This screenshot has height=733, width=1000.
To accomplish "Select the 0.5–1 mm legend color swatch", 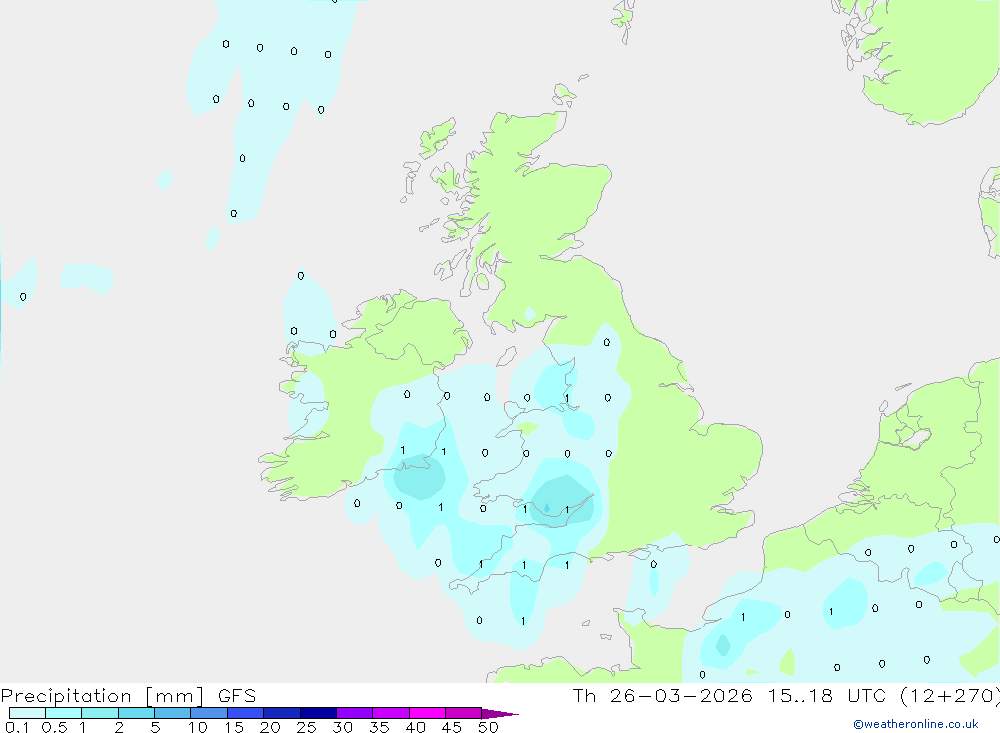I will [x=64, y=713].
